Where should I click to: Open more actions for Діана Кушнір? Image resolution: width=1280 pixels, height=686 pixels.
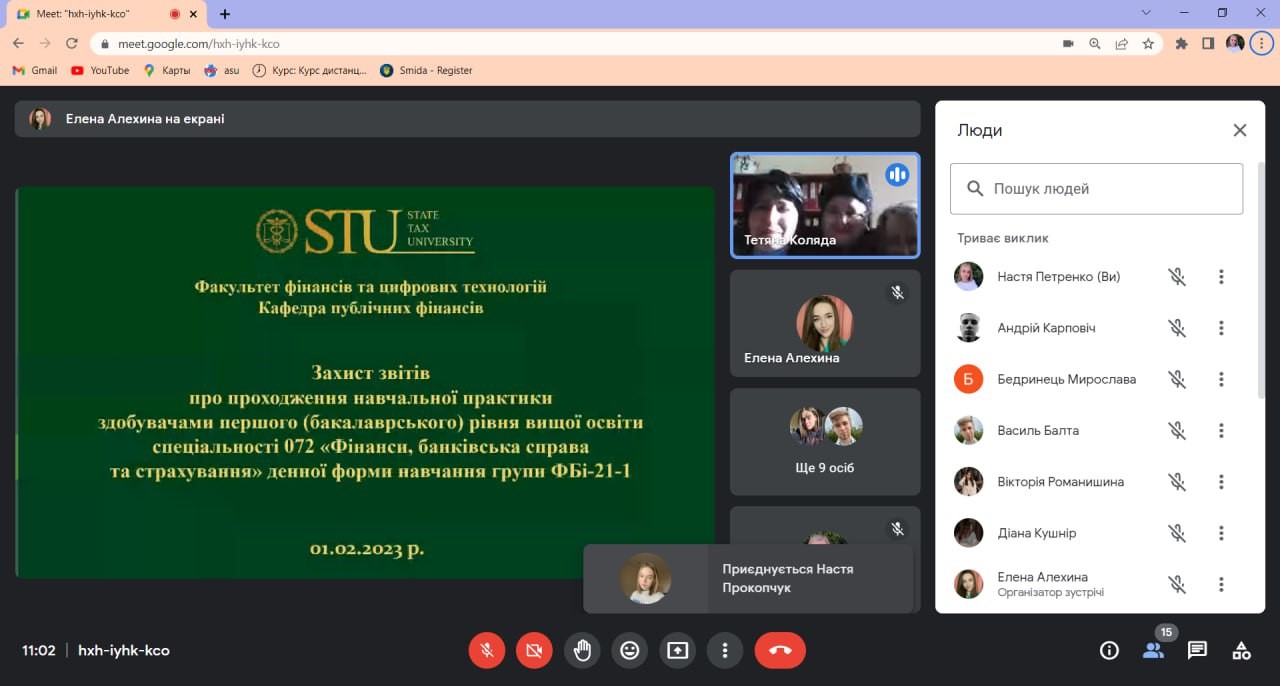pyautogui.click(x=1221, y=533)
